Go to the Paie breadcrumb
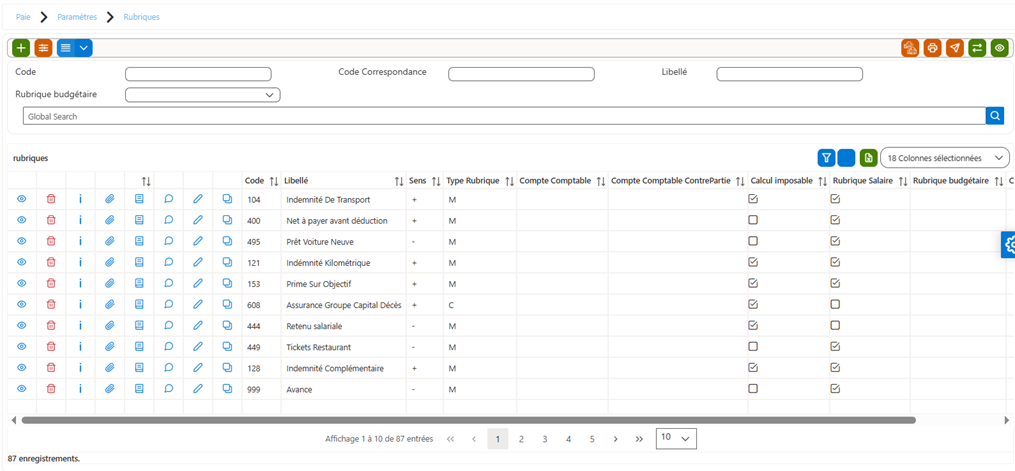Screen dimensions: 1015x471 [23, 17]
